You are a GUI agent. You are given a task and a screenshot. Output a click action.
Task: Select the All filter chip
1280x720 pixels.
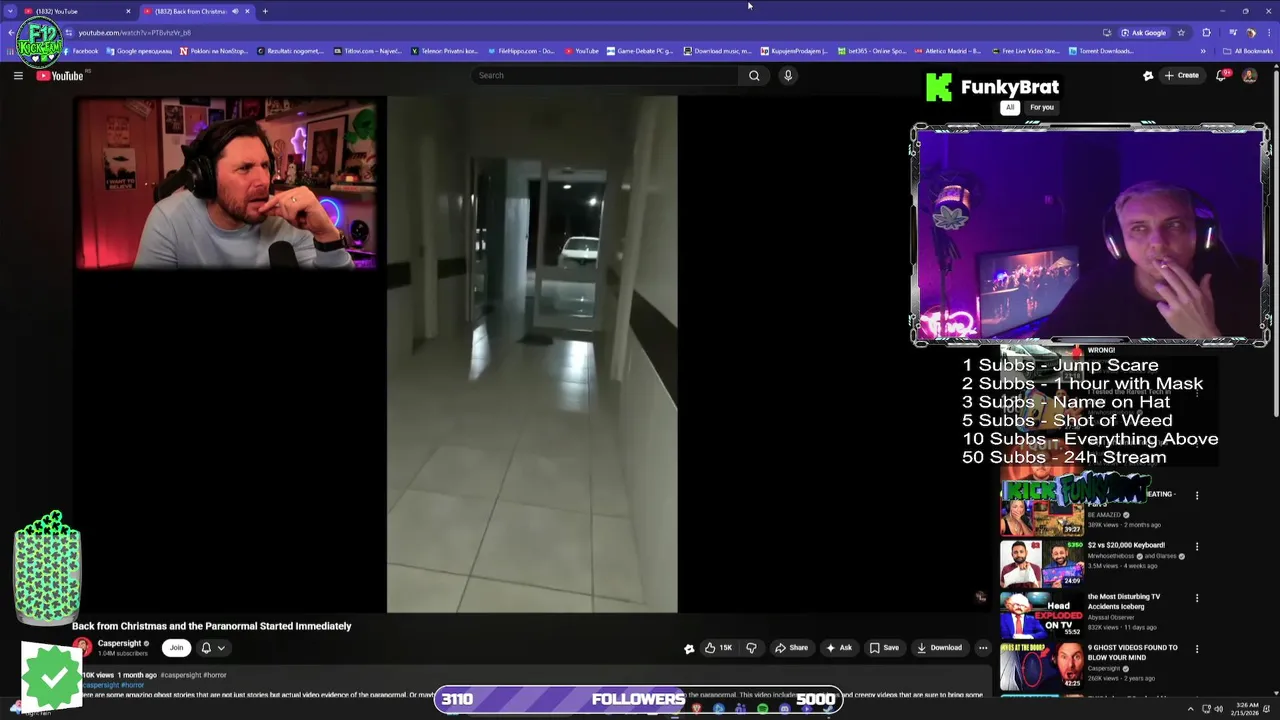(1010, 107)
